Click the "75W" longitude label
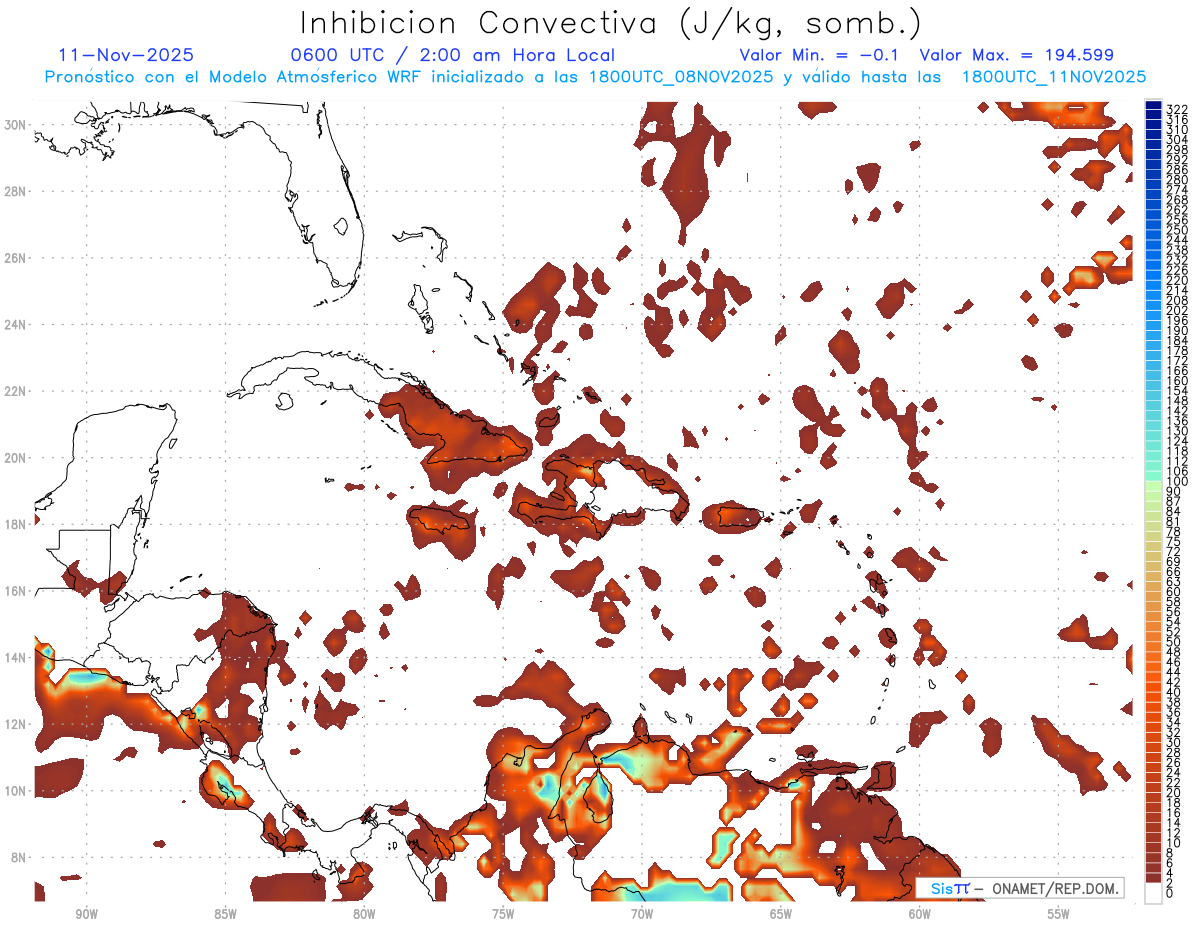1200x927 pixels. pos(503,914)
